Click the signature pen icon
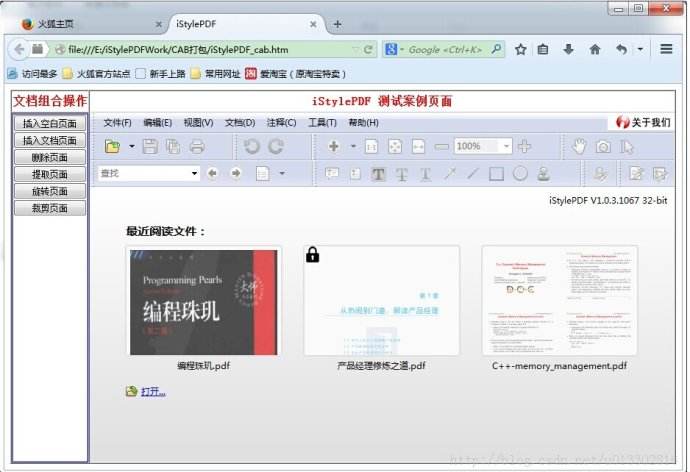This screenshot has height=472, width=690. [600, 174]
